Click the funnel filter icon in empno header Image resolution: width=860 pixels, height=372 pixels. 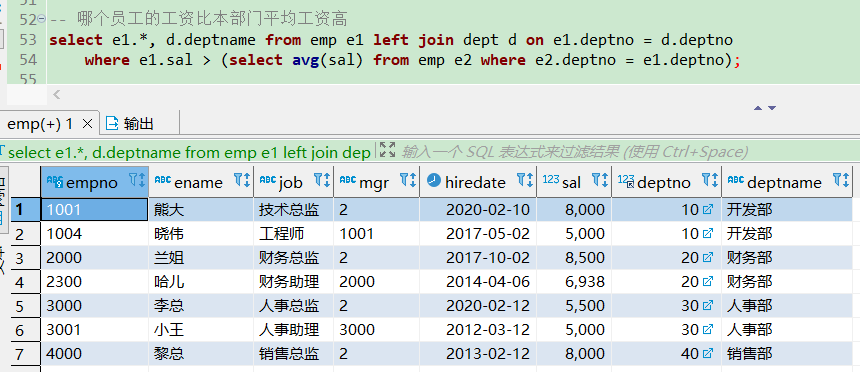(x=133, y=179)
